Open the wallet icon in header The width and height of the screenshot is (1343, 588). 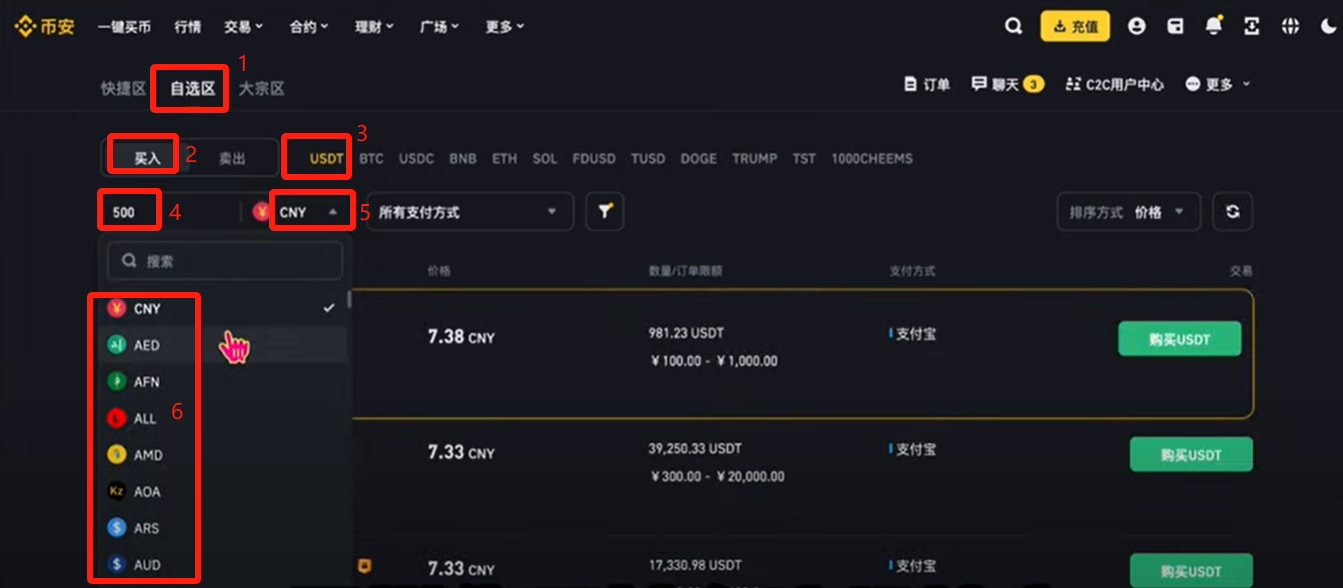[1176, 27]
